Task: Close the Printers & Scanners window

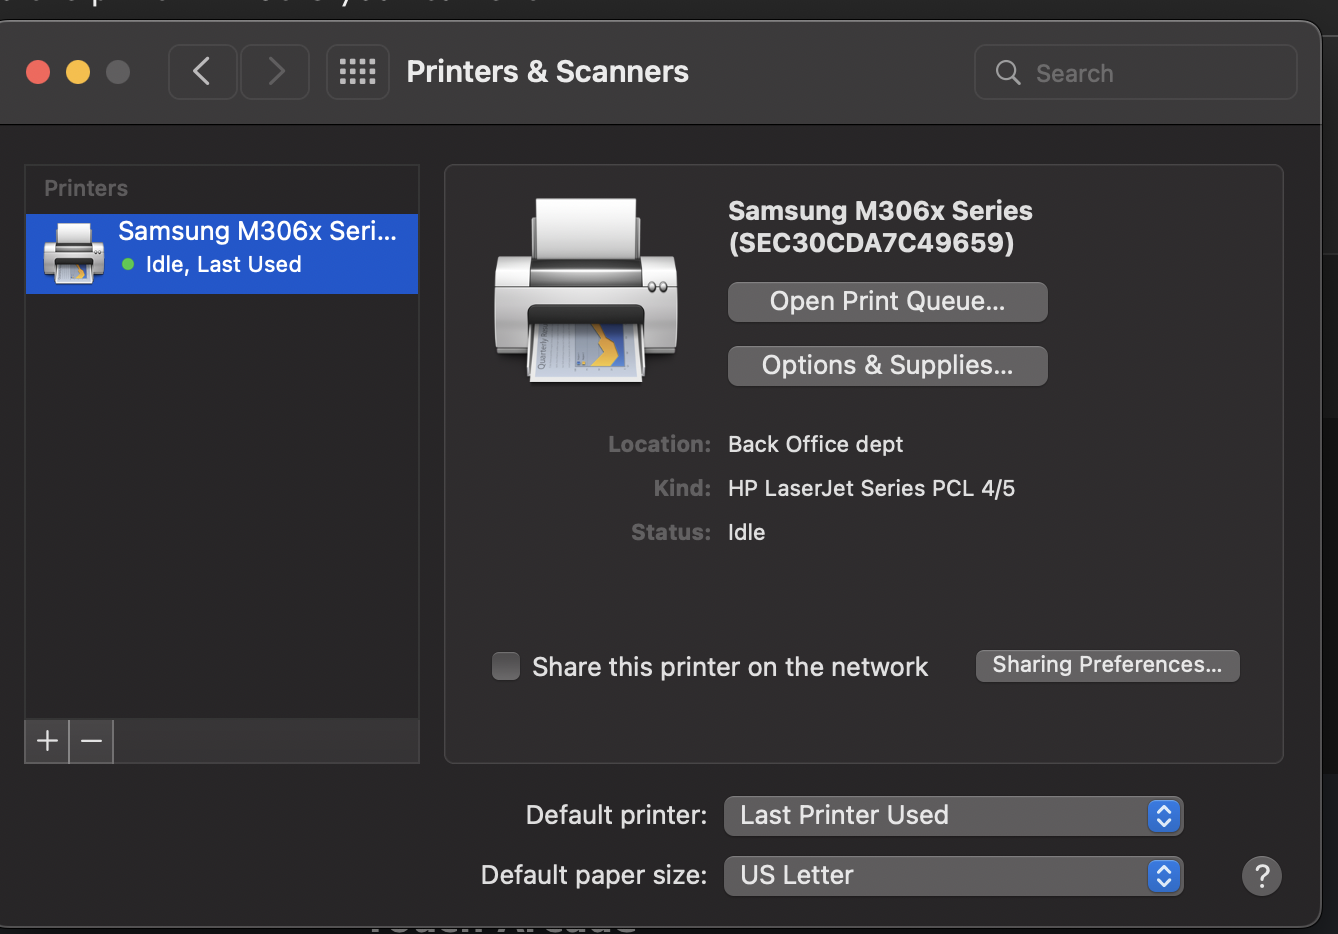Action: click(x=38, y=72)
